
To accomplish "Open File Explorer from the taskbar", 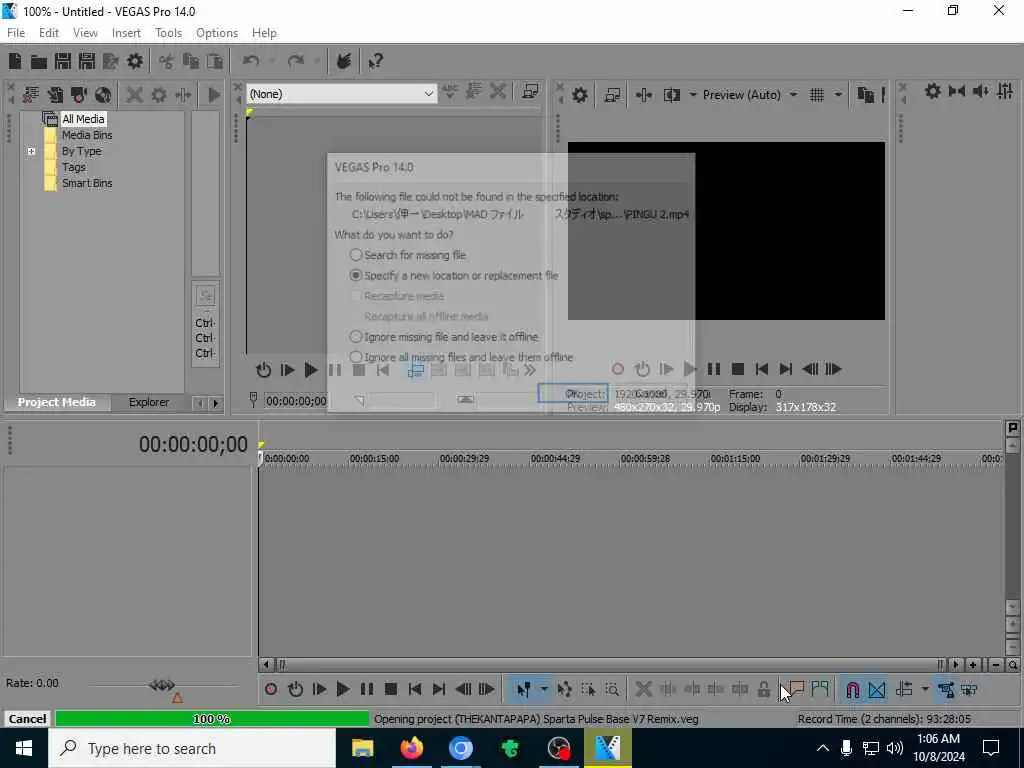I will point(362,748).
